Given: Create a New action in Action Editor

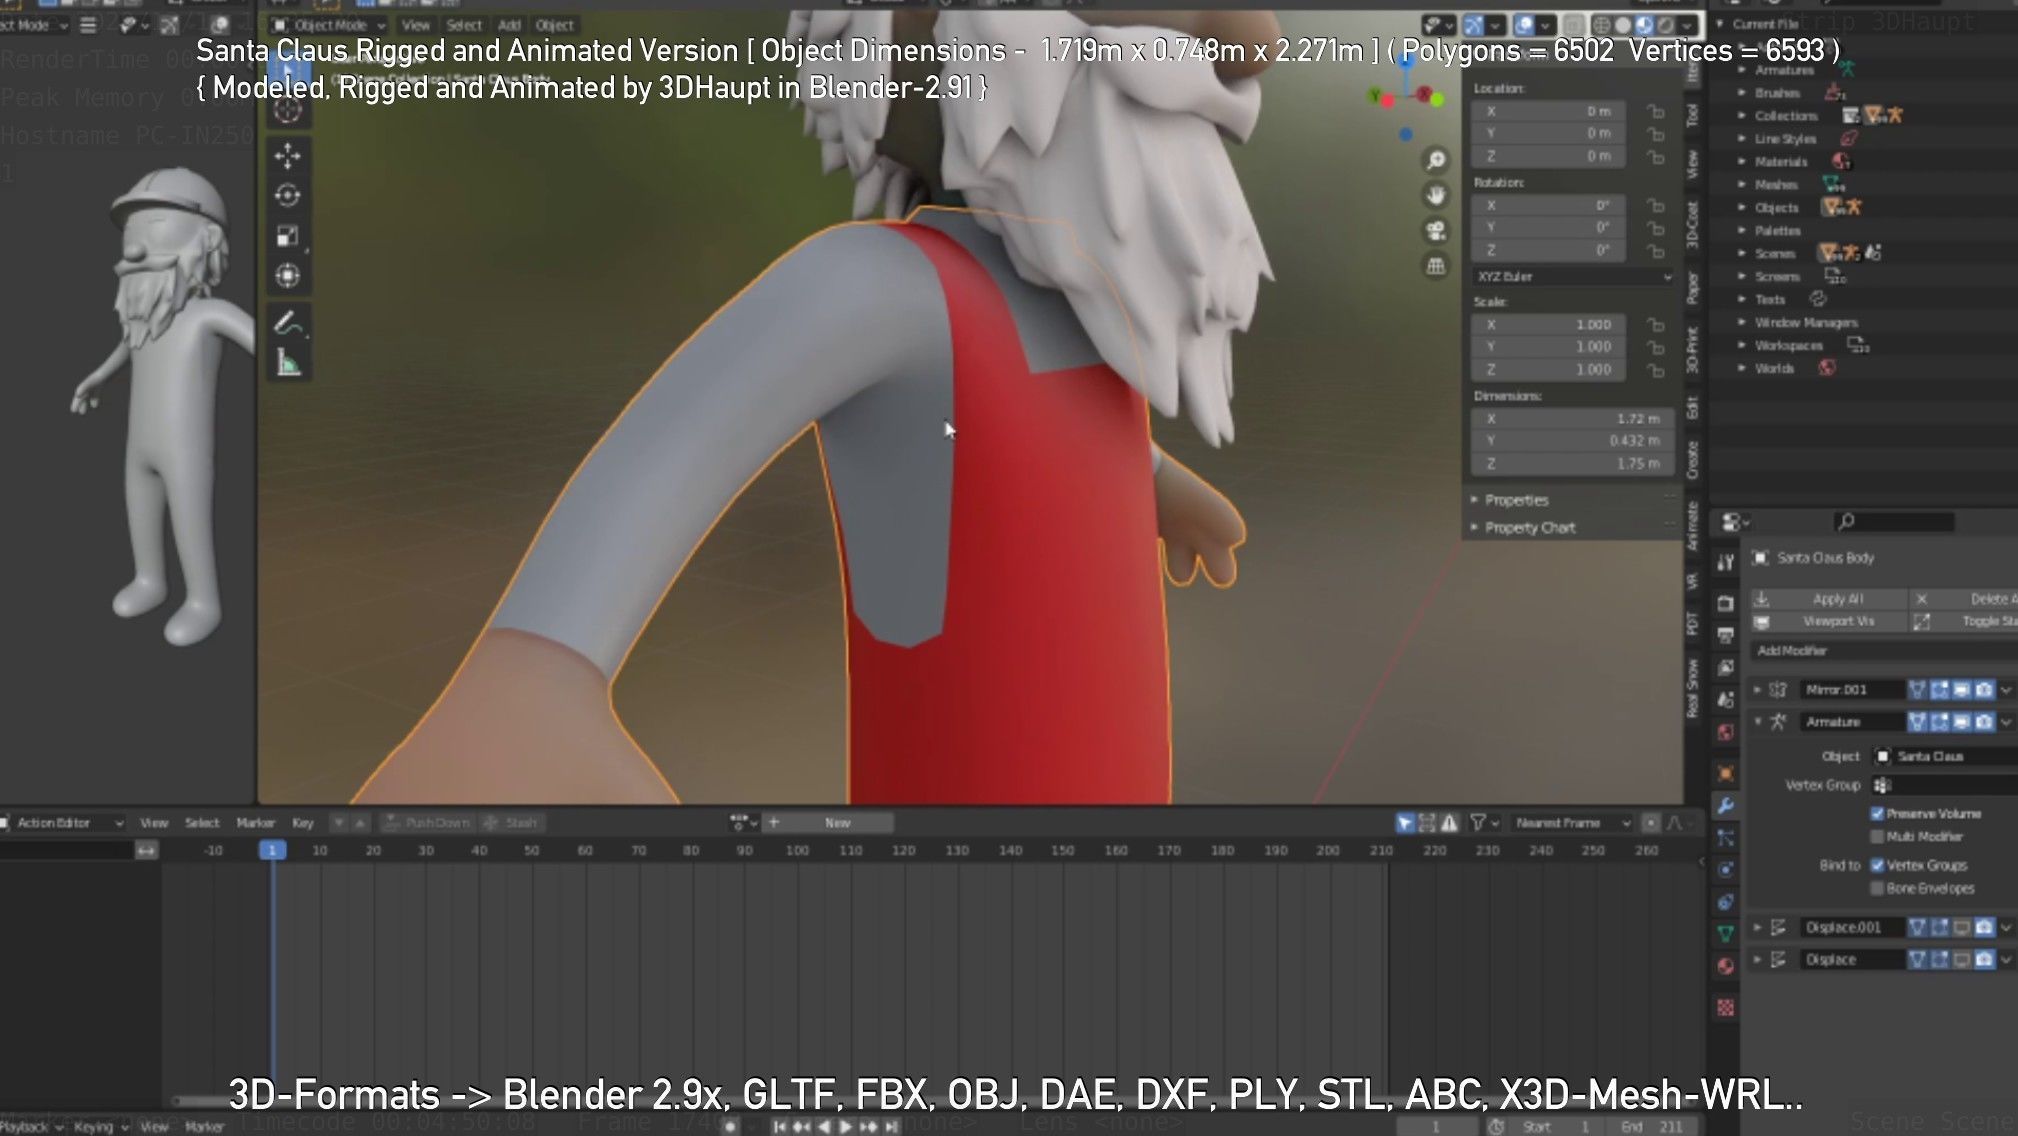Looking at the screenshot, I should tap(838, 823).
